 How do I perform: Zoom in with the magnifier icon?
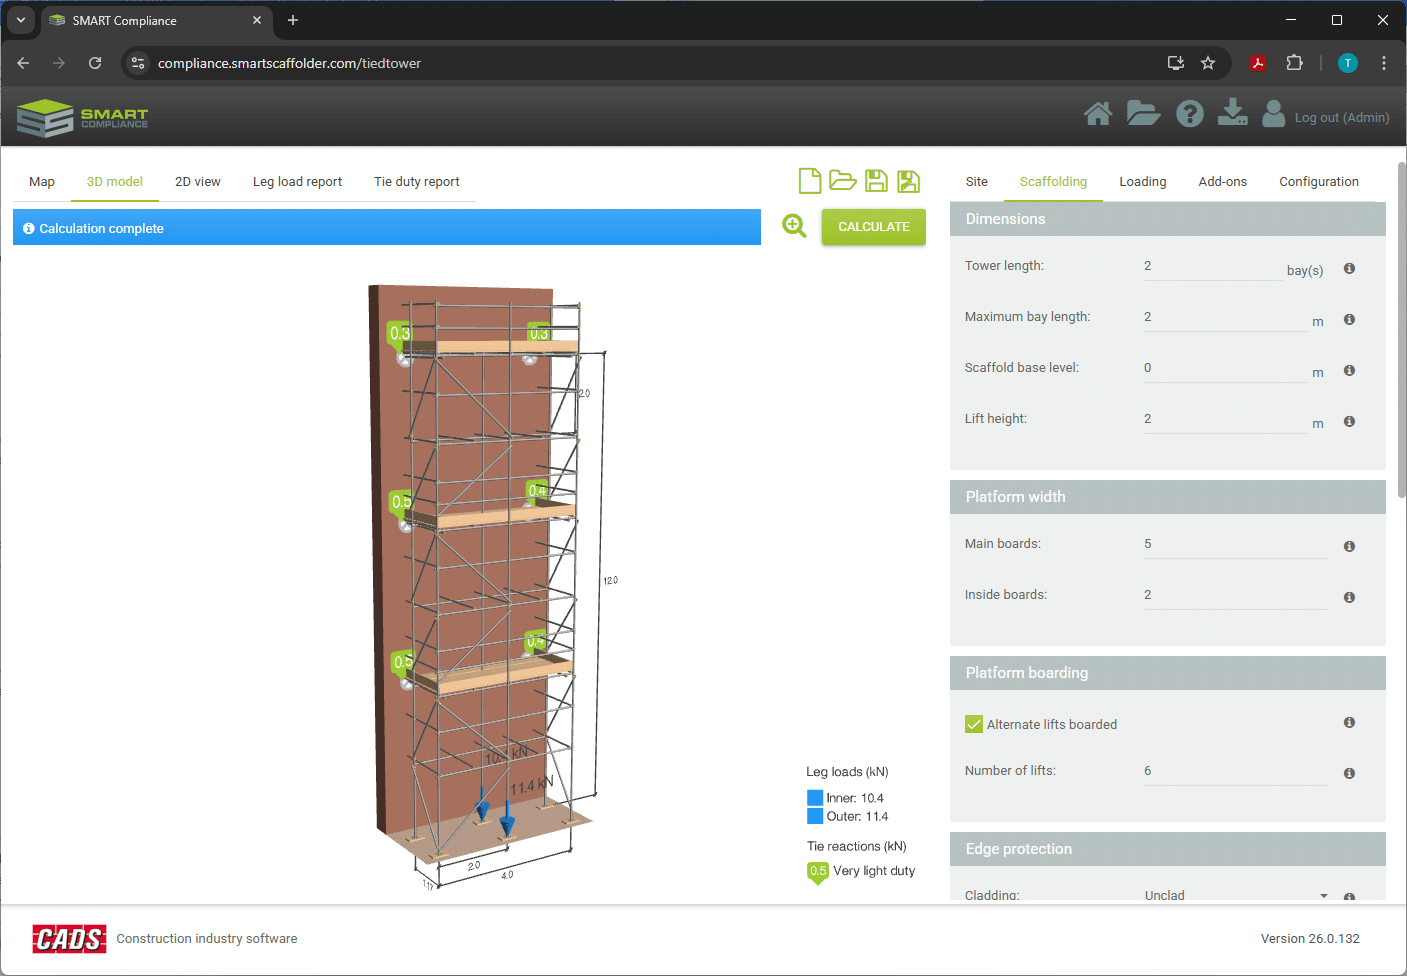pyautogui.click(x=794, y=226)
